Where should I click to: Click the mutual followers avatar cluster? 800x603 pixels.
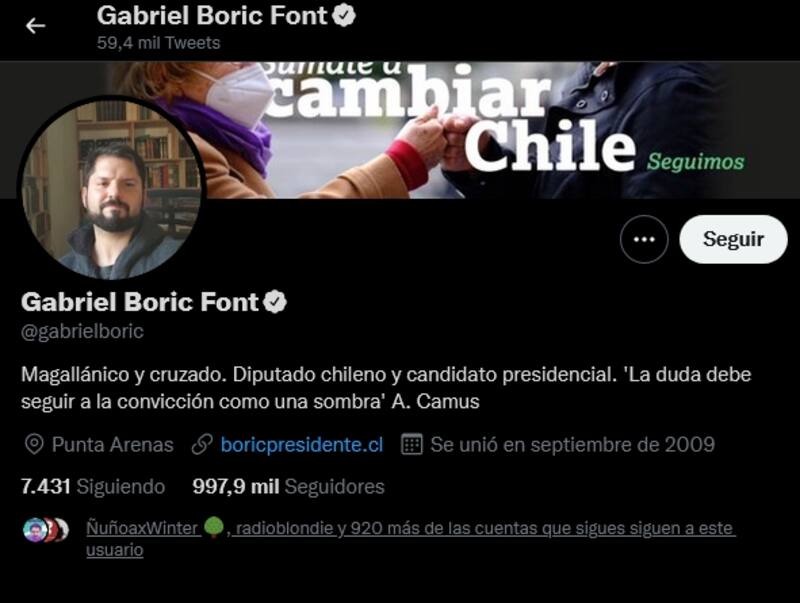point(46,529)
